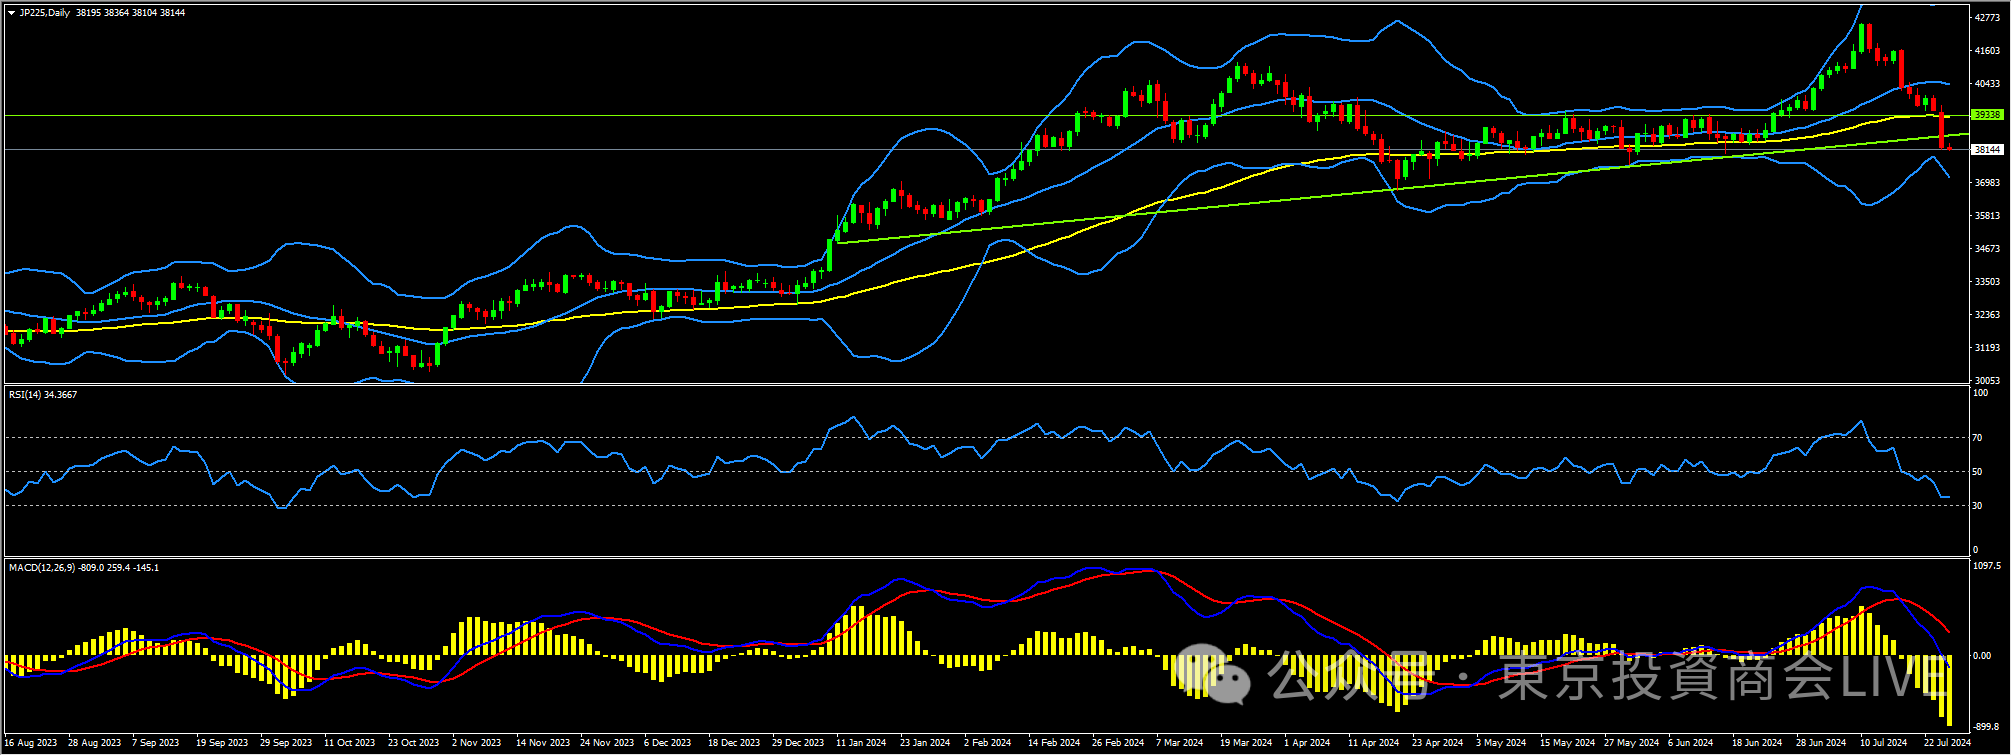Click the white 38144 current price tag
The height and width of the screenshot is (756, 2012).
click(1986, 149)
